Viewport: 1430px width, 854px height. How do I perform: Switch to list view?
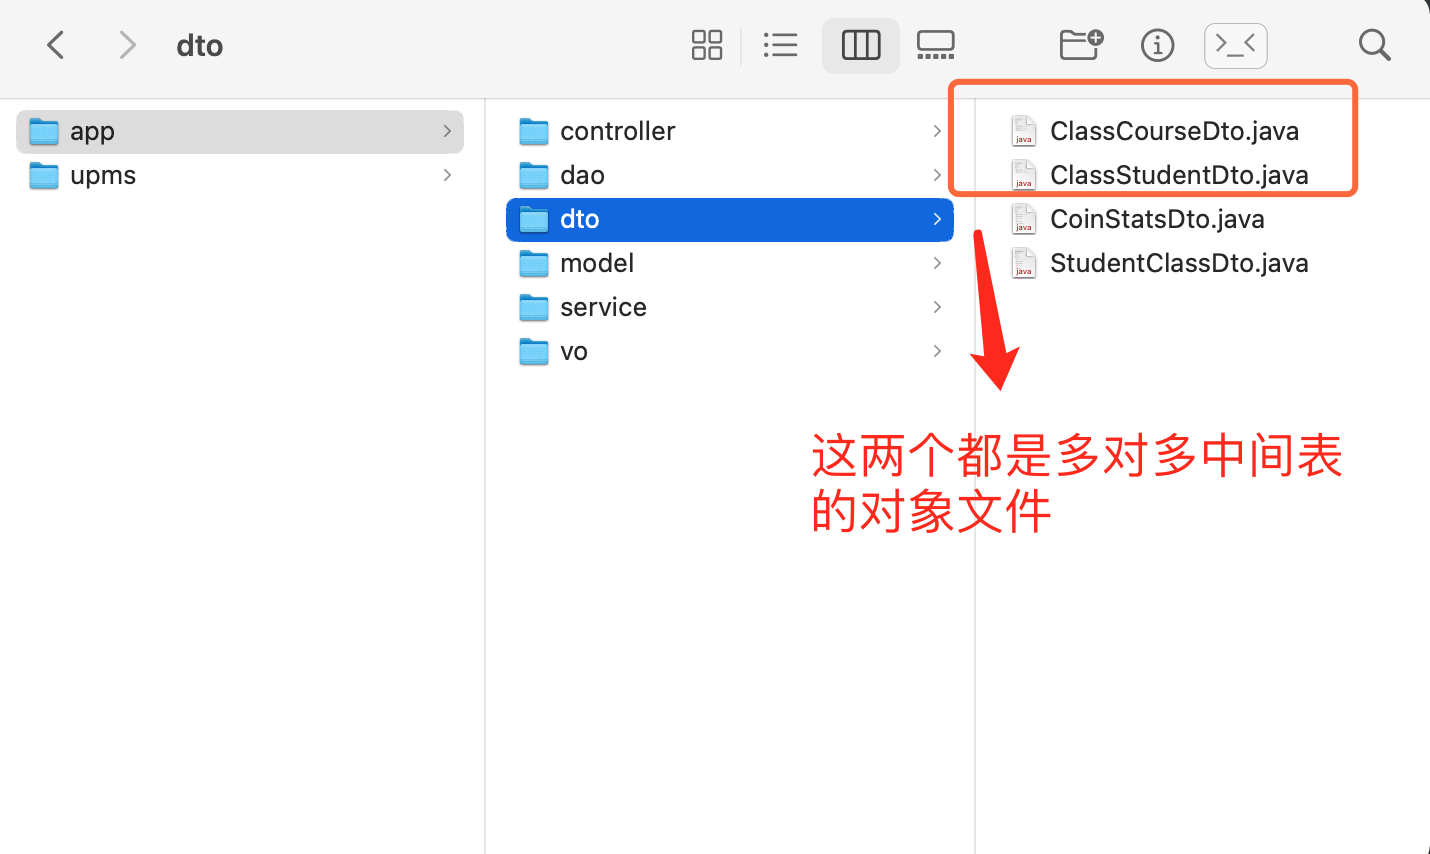(x=780, y=45)
